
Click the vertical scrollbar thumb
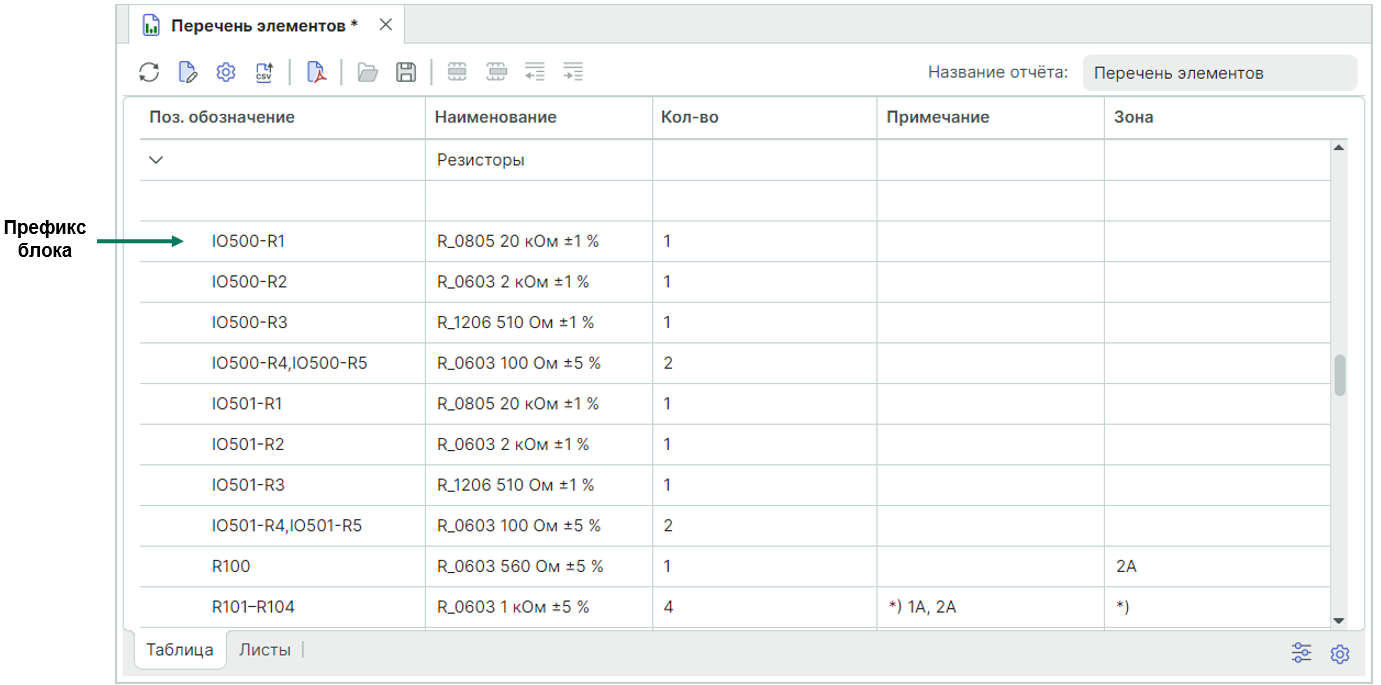pos(1340,375)
